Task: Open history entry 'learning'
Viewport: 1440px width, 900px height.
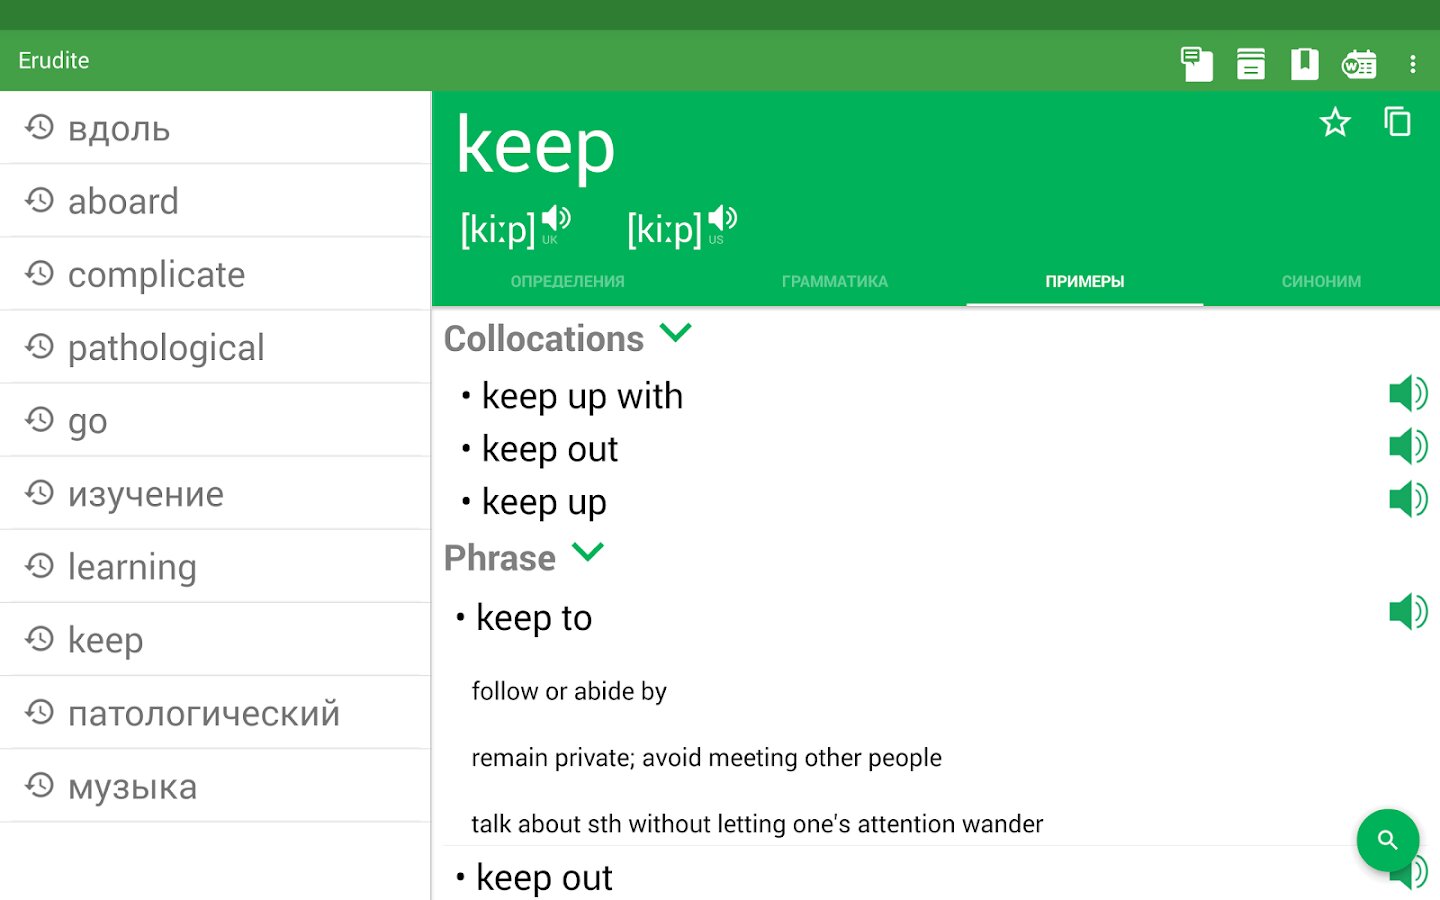Action: pos(215,566)
